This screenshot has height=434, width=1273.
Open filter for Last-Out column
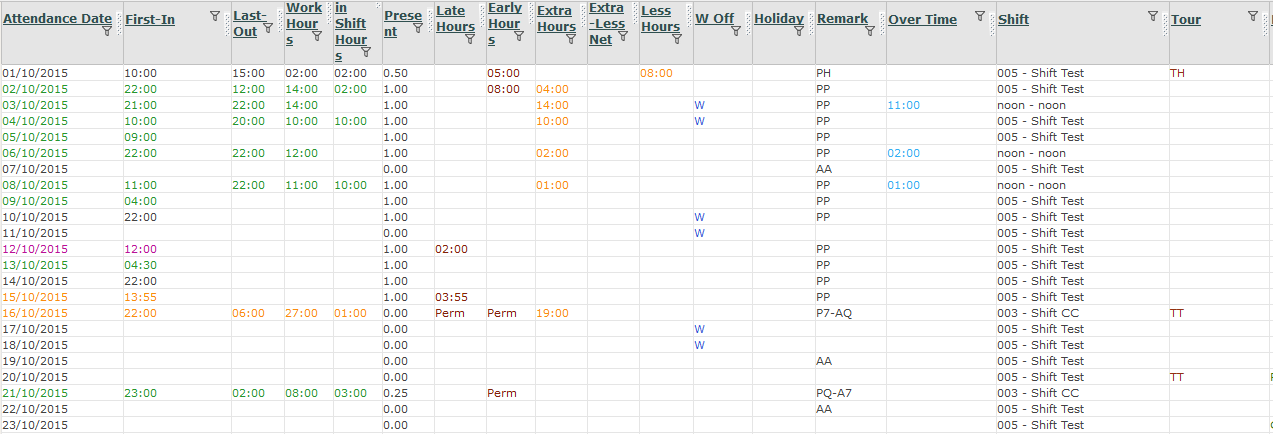[x=267, y=28]
